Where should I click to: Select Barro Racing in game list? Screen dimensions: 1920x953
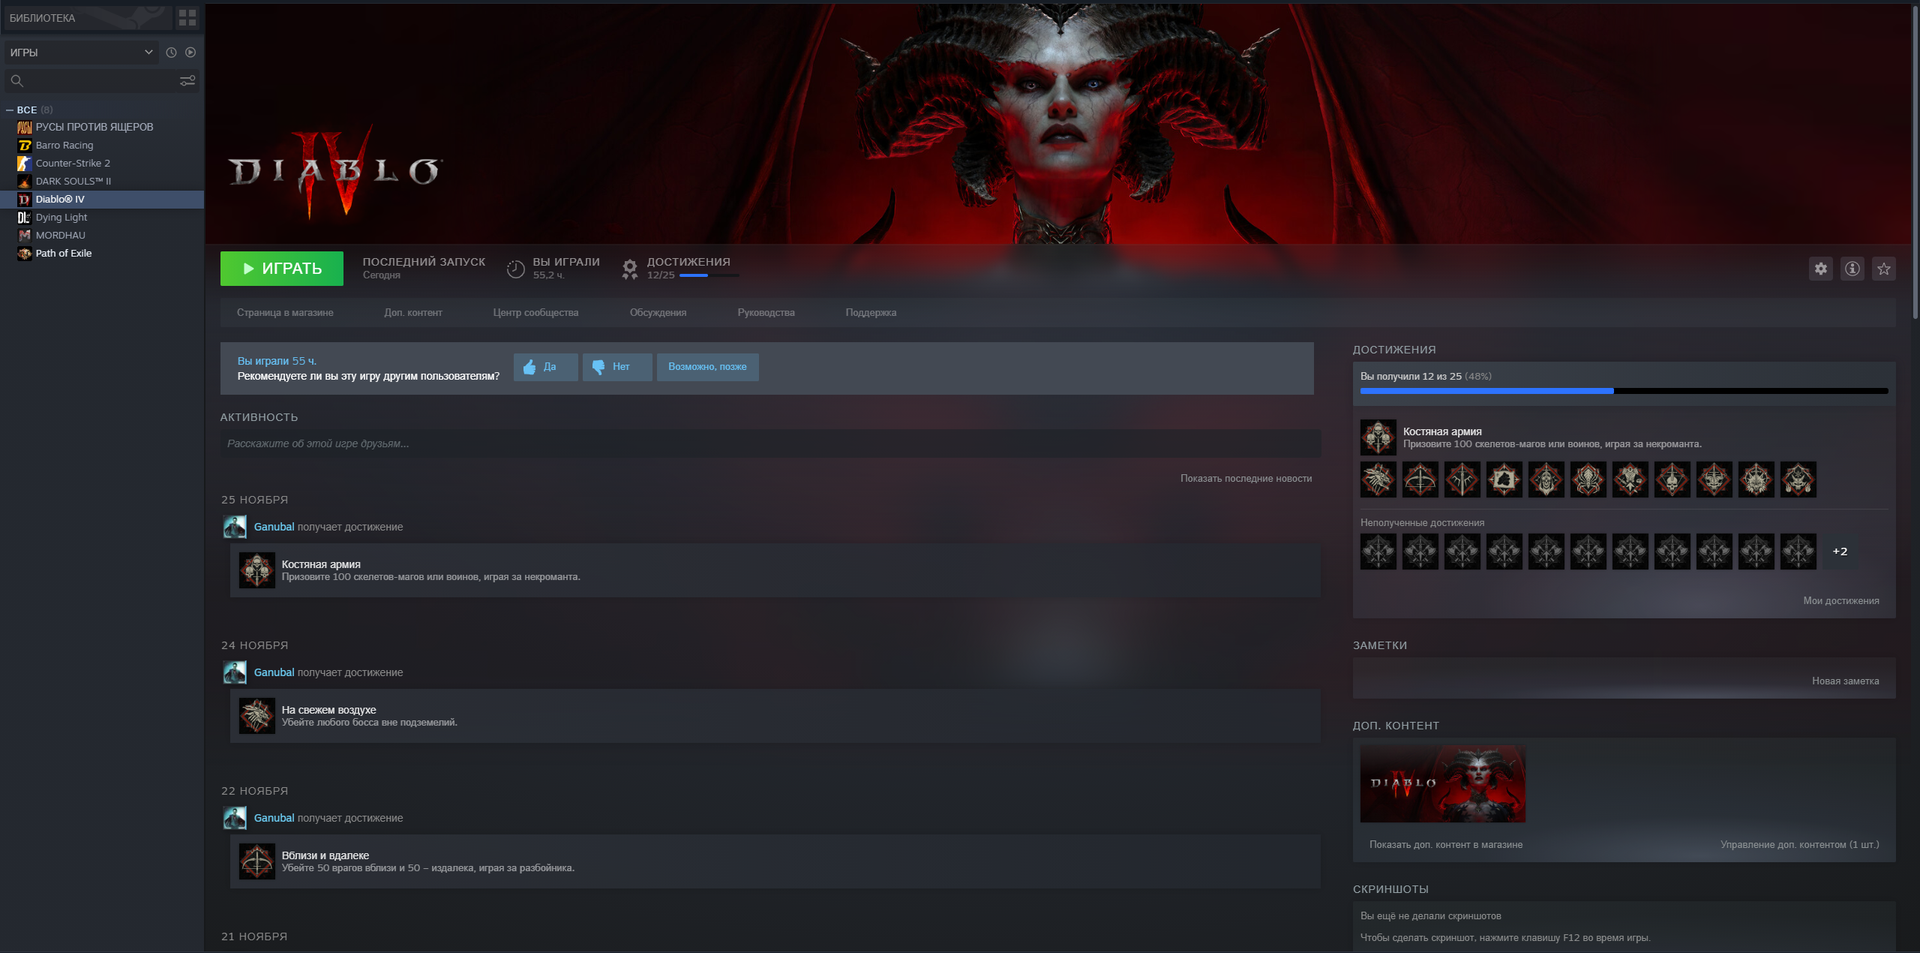64,145
